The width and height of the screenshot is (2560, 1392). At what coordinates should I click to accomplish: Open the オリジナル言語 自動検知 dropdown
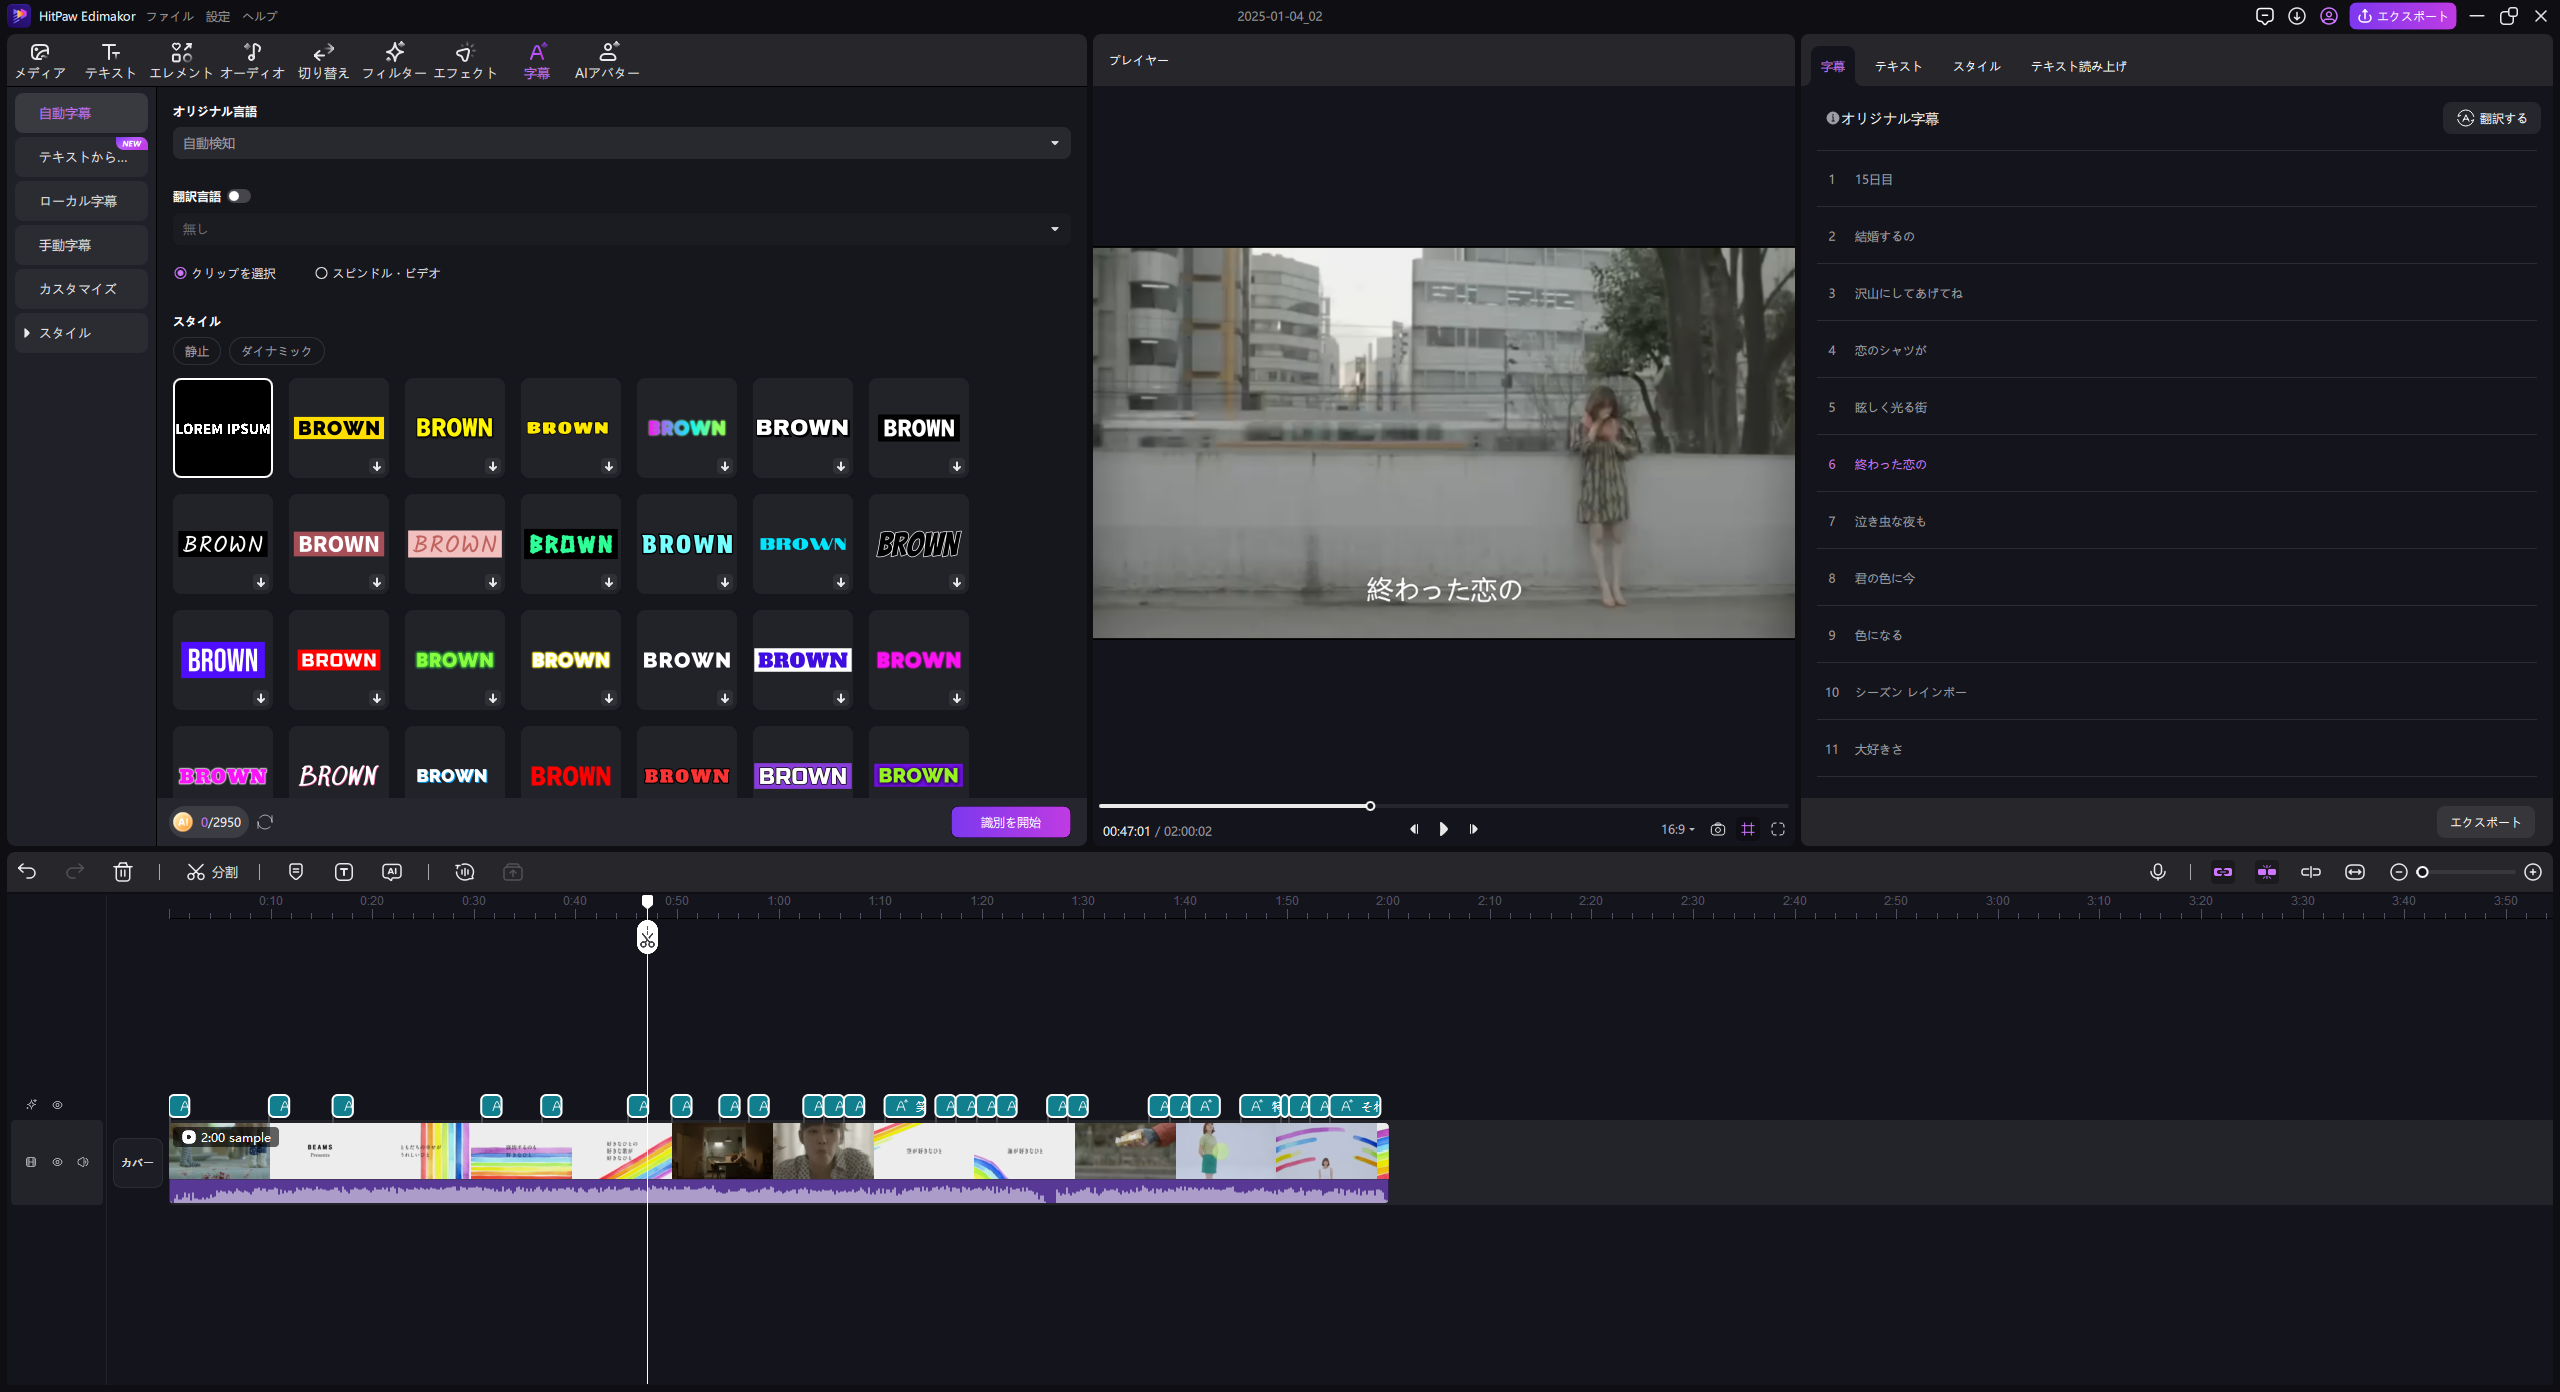621,143
